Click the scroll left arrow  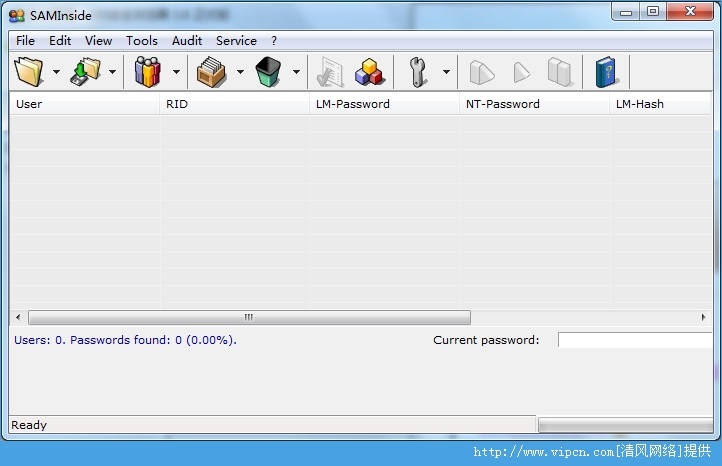pos(18,317)
